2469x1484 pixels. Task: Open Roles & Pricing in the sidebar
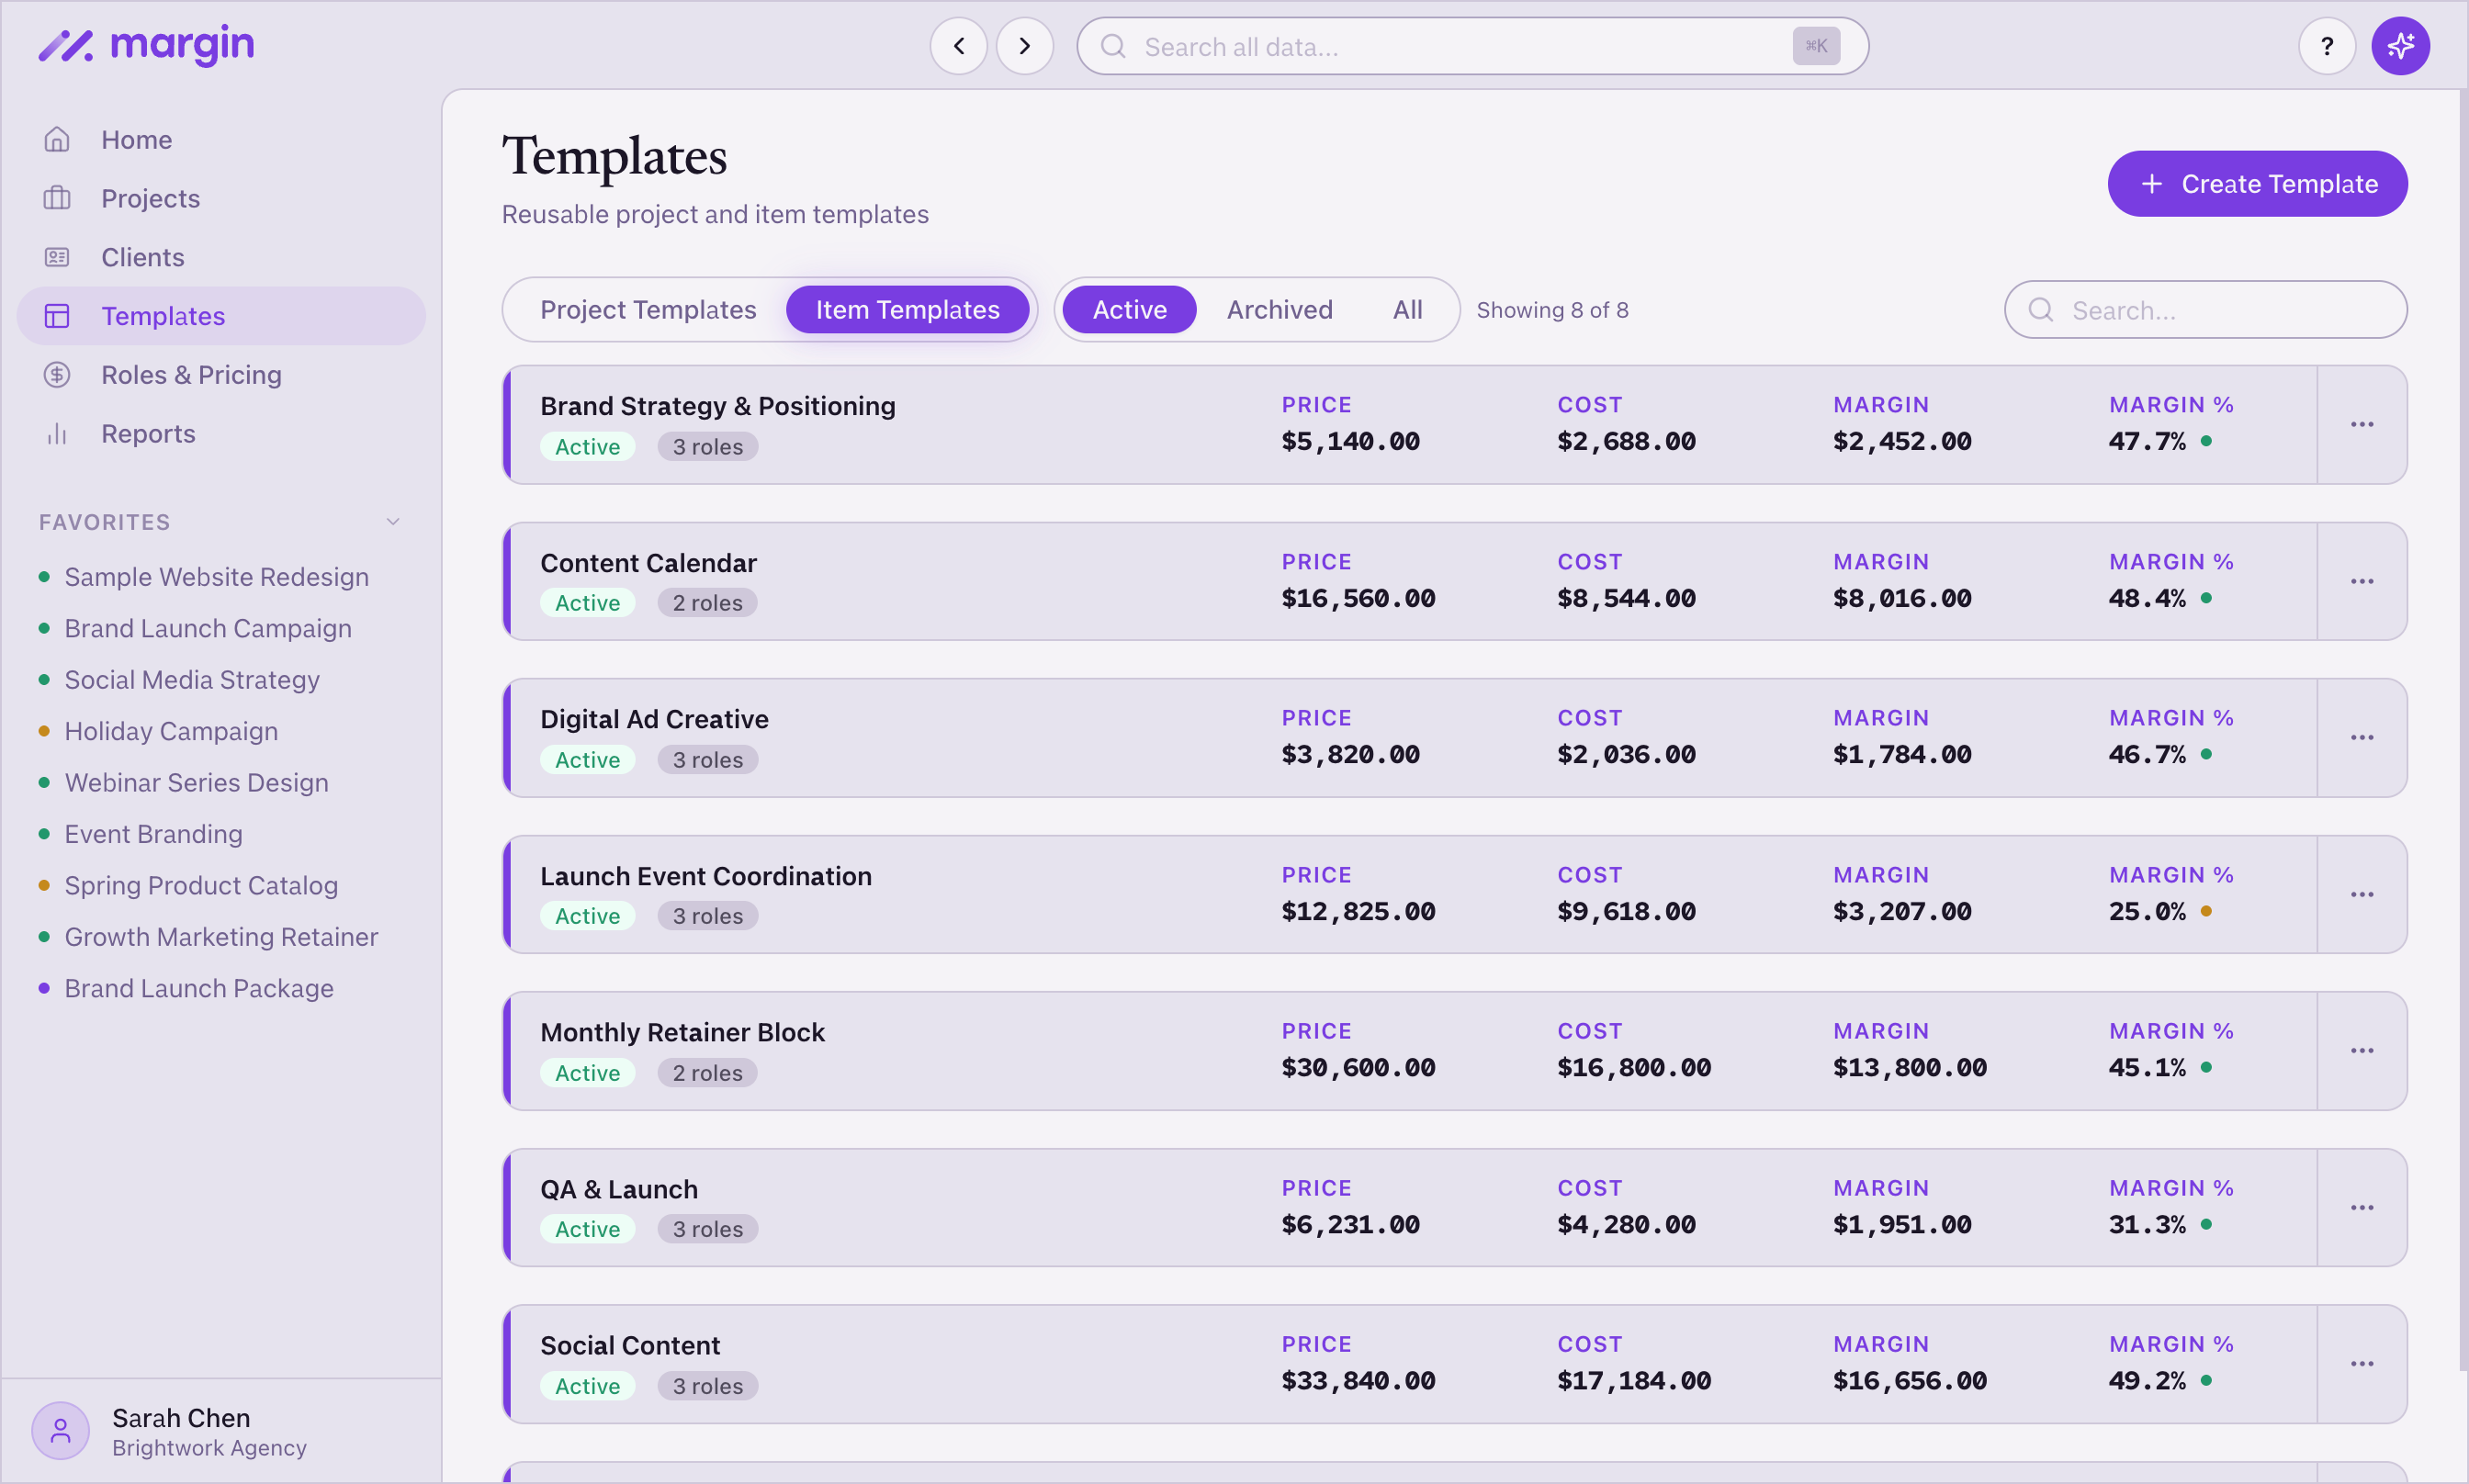point(221,375)
